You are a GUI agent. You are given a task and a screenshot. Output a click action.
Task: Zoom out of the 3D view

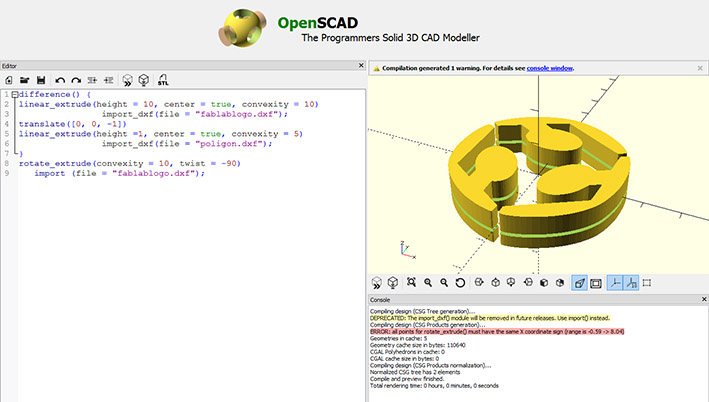[444, 283]
